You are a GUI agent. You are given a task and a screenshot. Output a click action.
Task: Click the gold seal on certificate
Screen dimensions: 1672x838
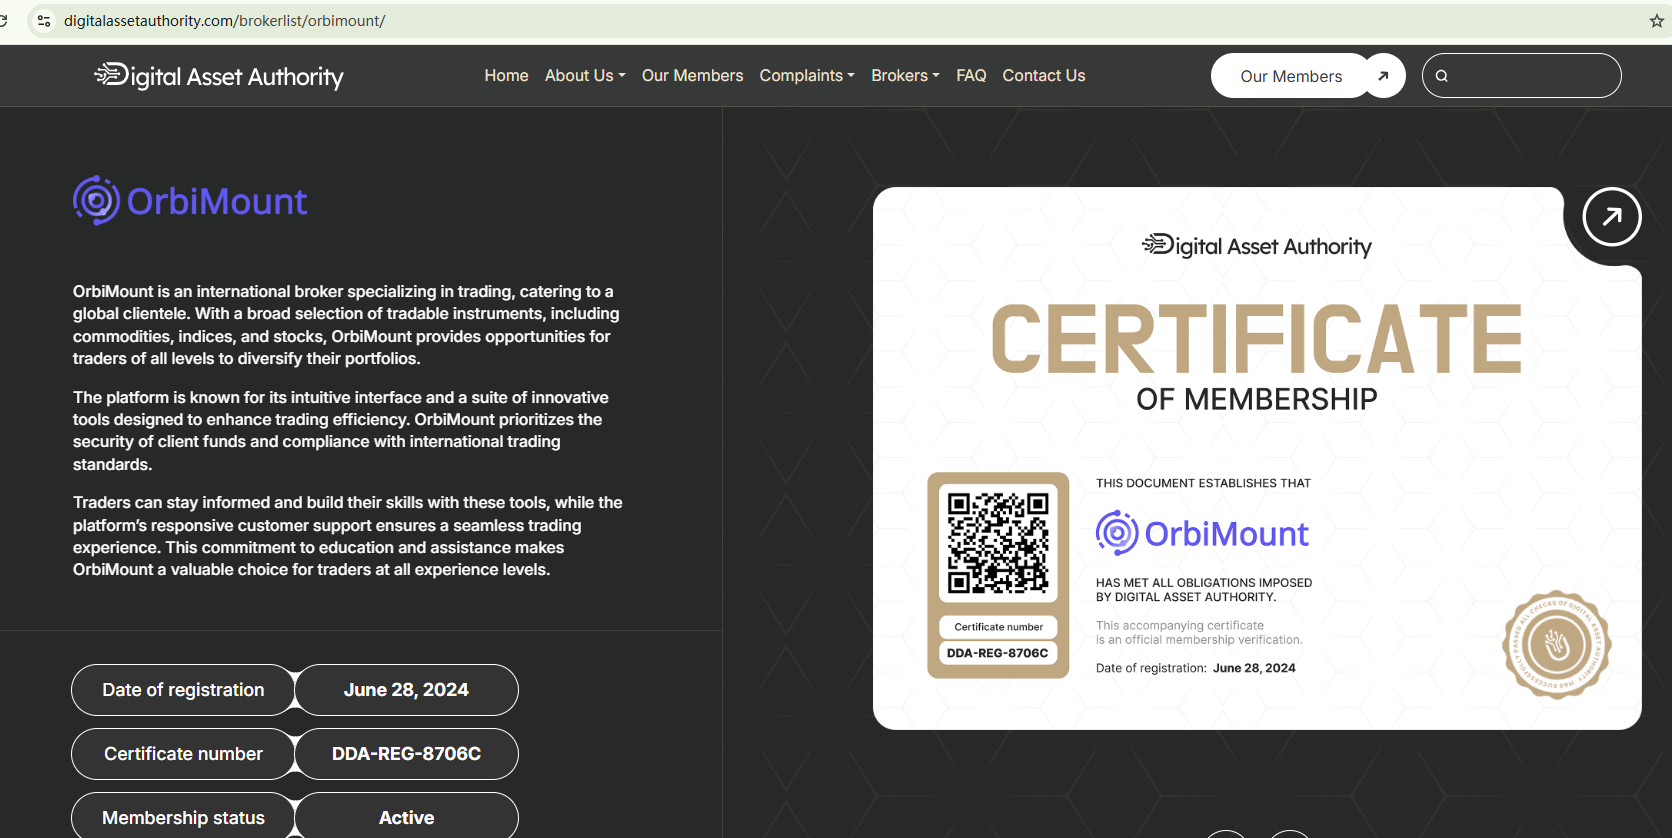(1557, 645)
